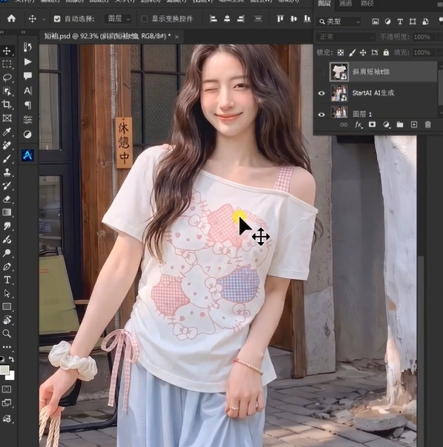Select the Zoom tool

(7, 333)
